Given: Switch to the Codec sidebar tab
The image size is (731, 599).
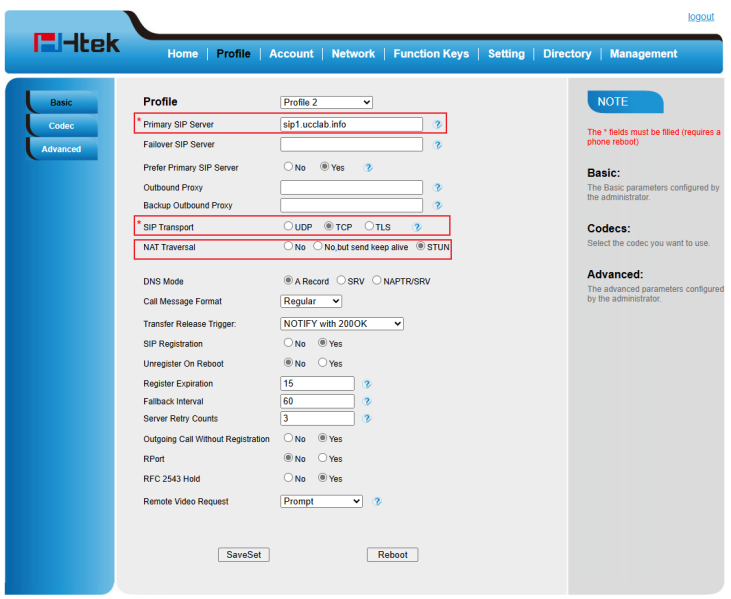Looking at the screenshot, I should (61, 126).
